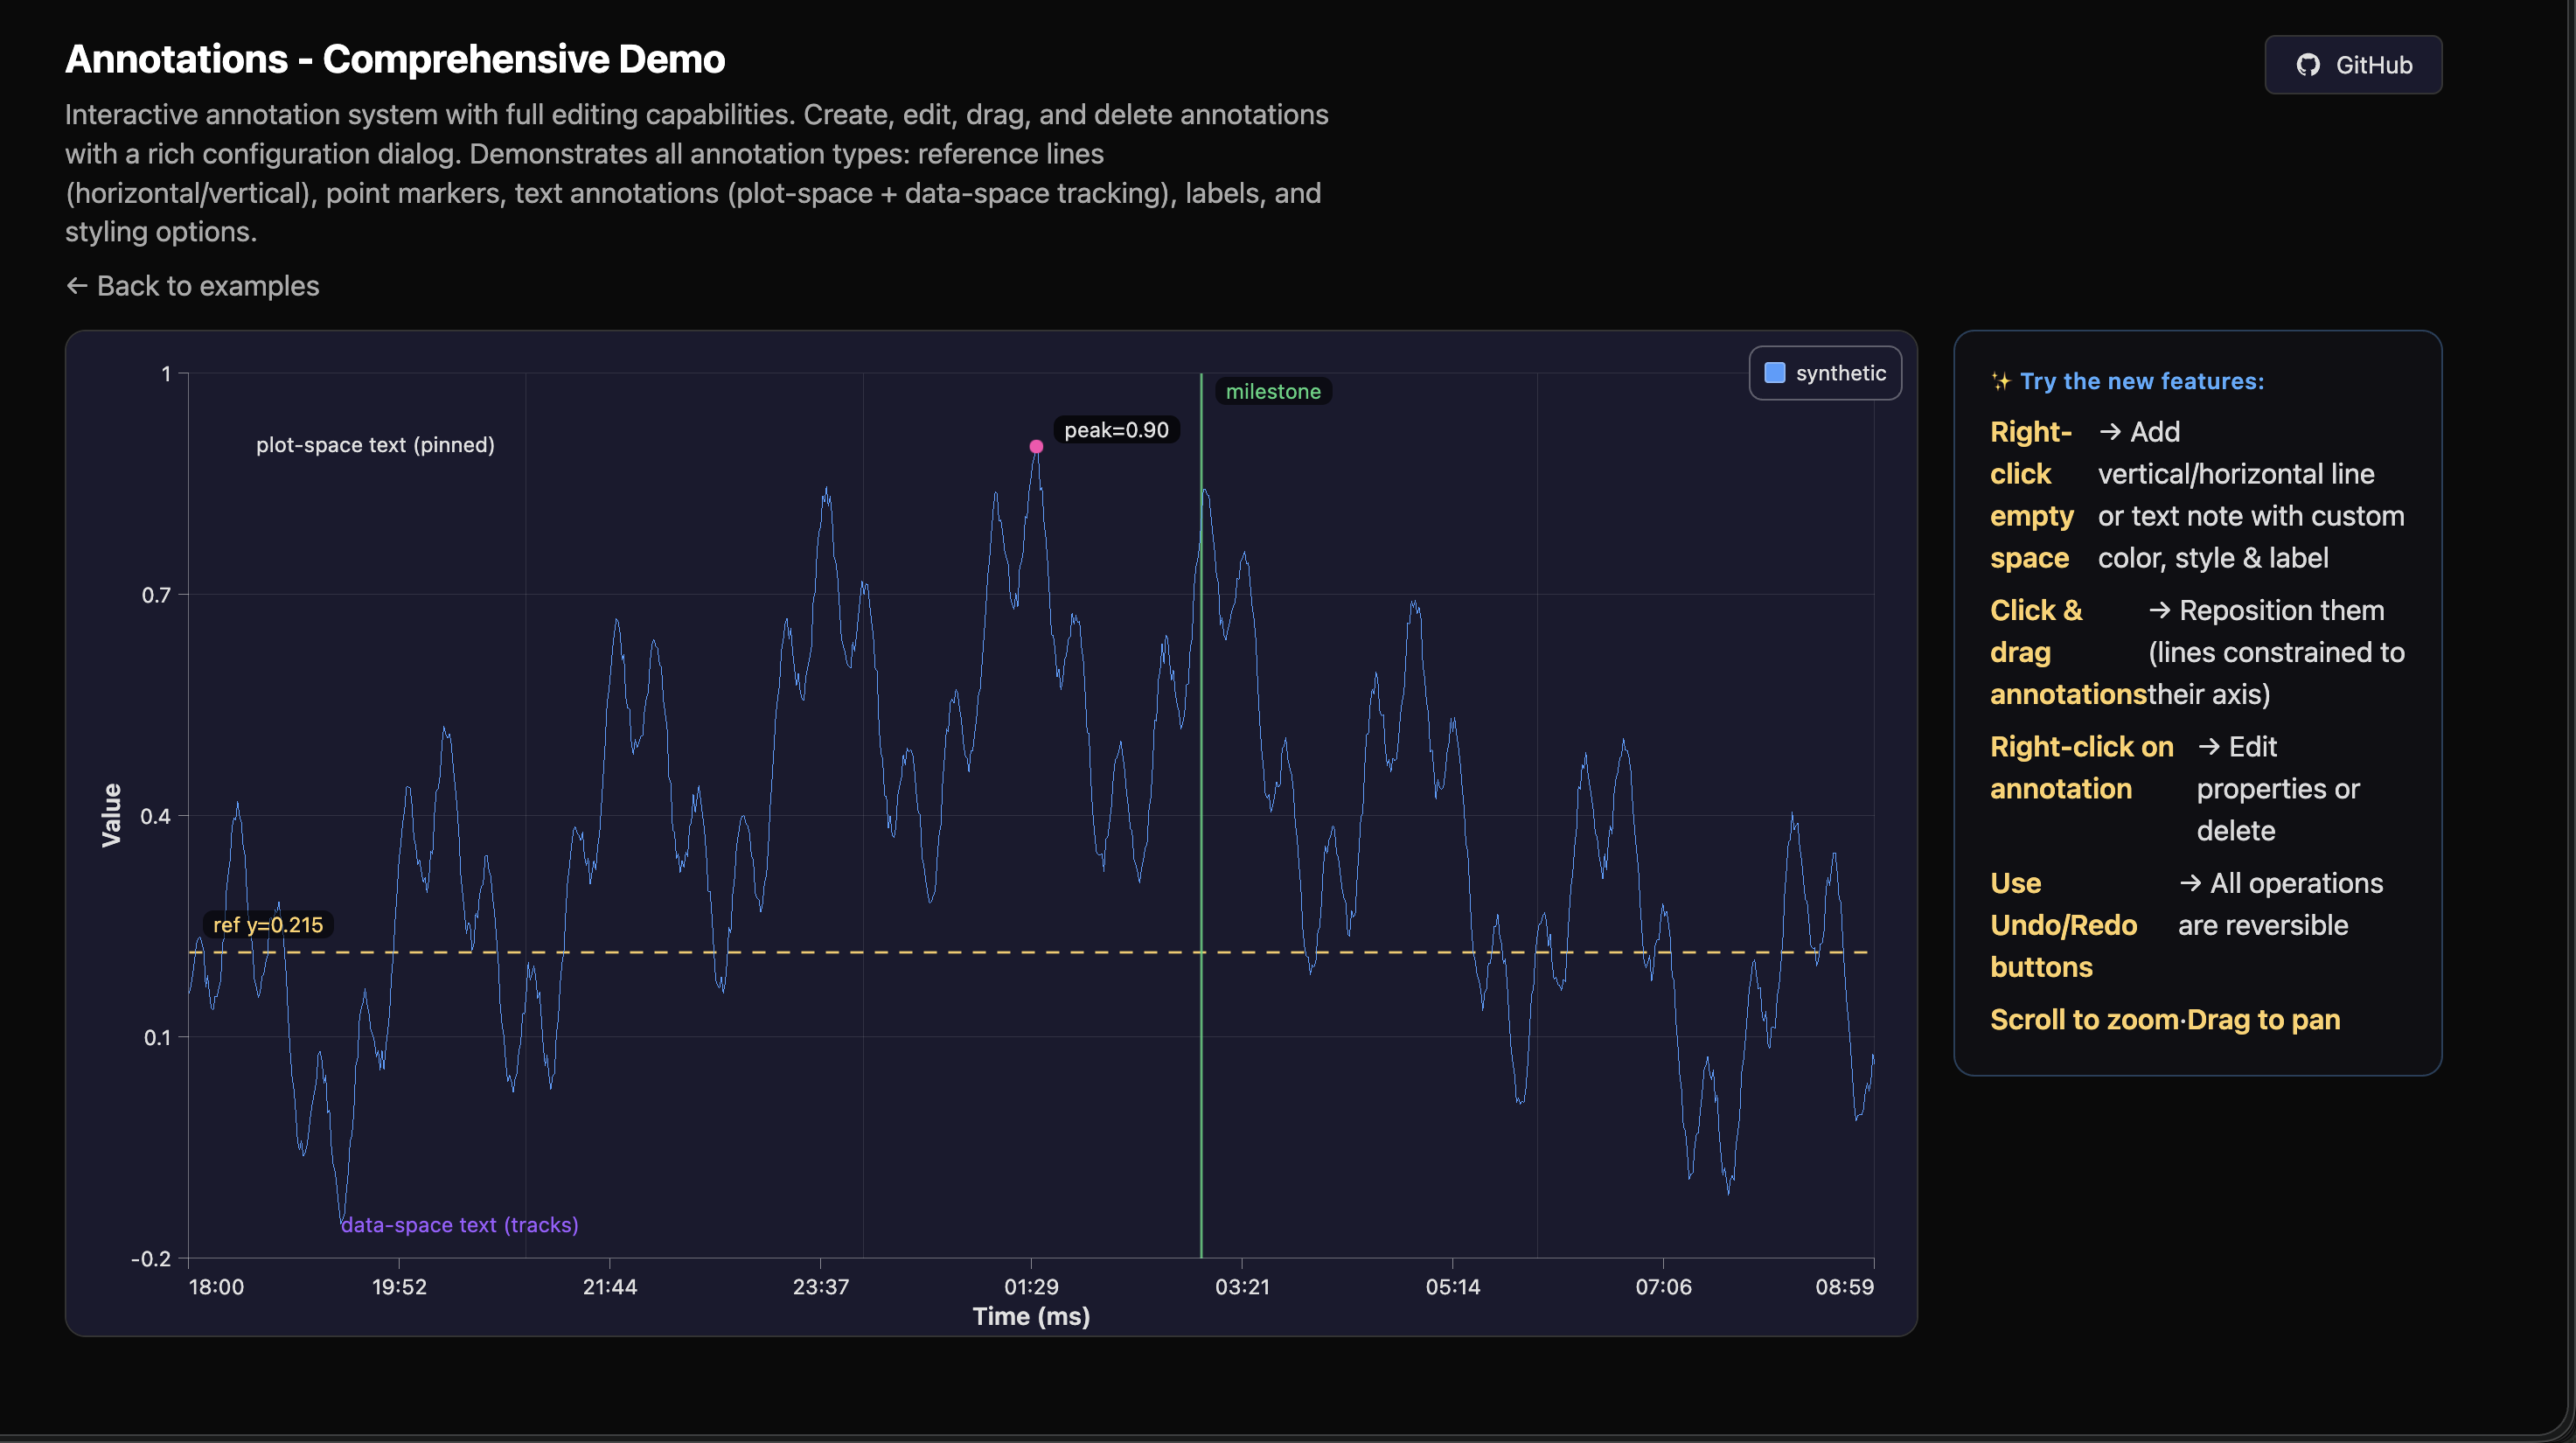Click the peak=0.90 annotation label
The height and width of the screenshot is (1443, 2576).
coord(1115,430)
